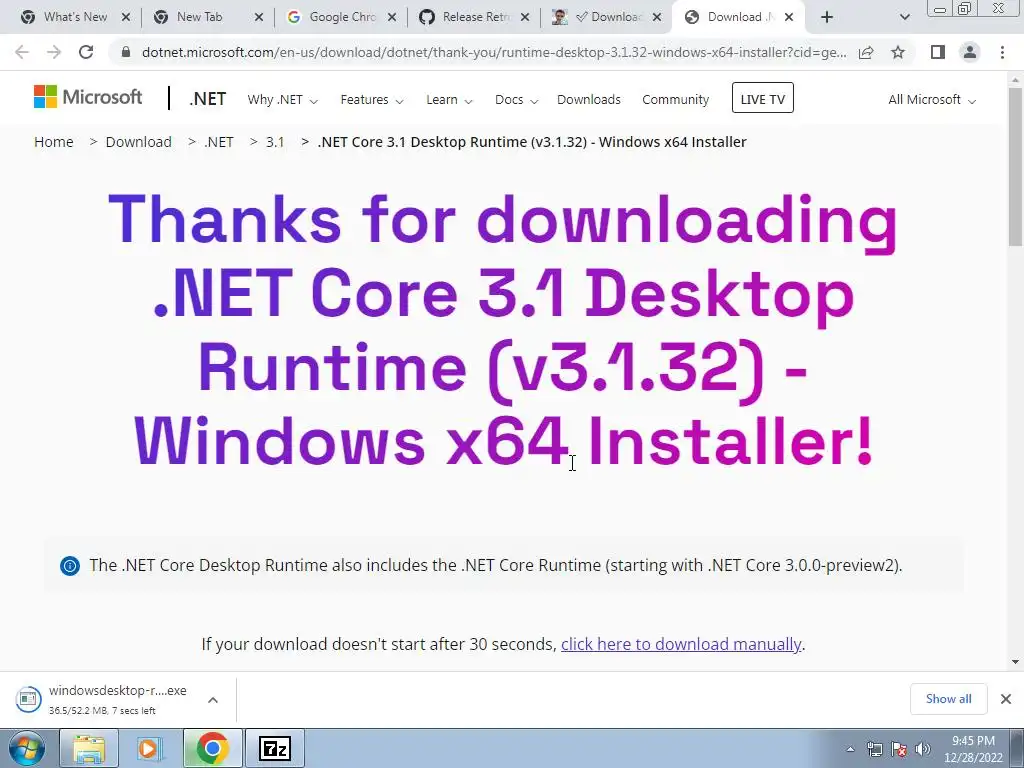Viewport: 1024px width, 768px height.
Task: Click the browser Forward arrow
Action: (54, 52)
